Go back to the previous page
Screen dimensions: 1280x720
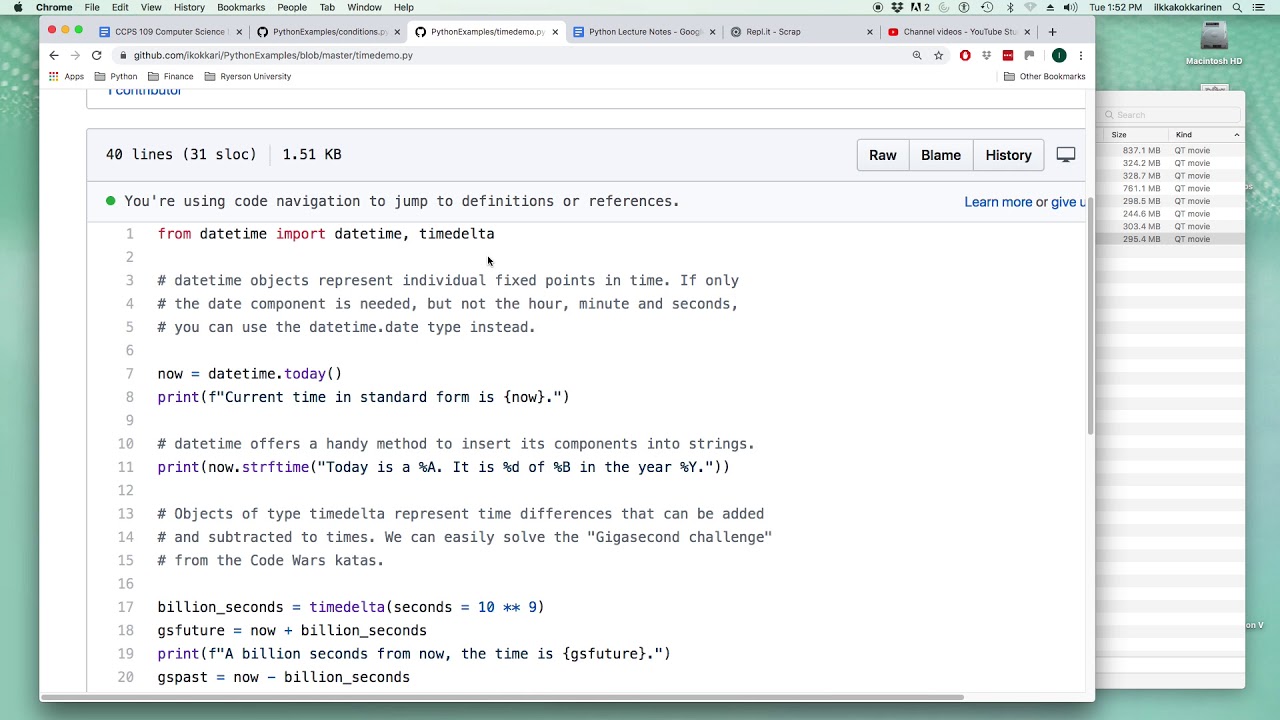[54, 56]
